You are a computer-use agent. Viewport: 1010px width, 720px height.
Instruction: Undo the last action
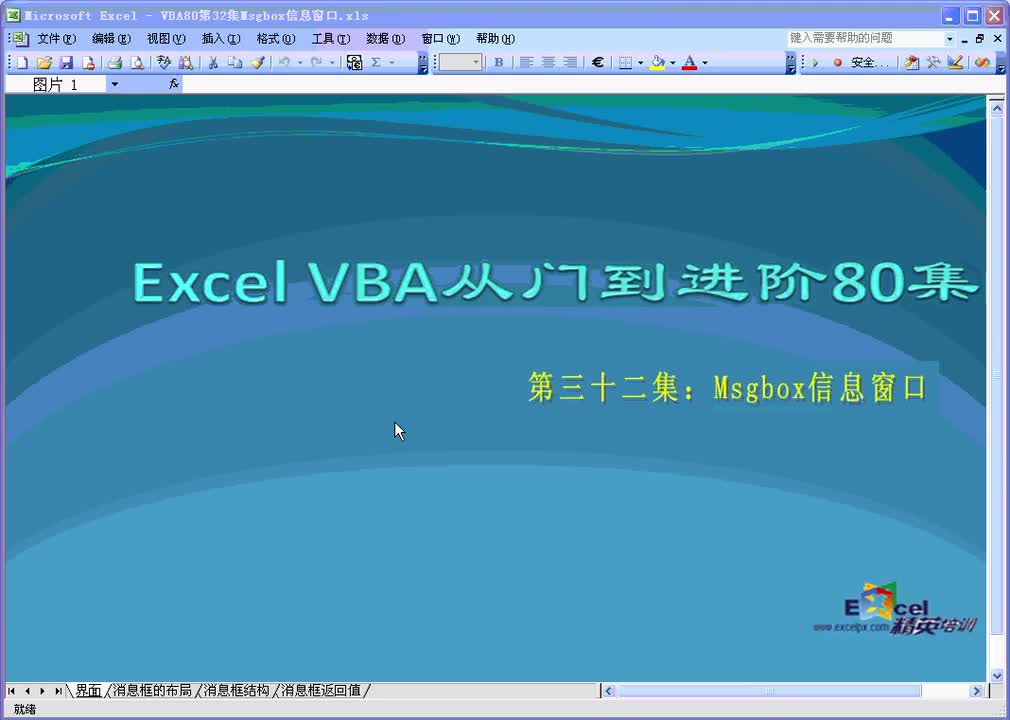[x=284, y=62]
